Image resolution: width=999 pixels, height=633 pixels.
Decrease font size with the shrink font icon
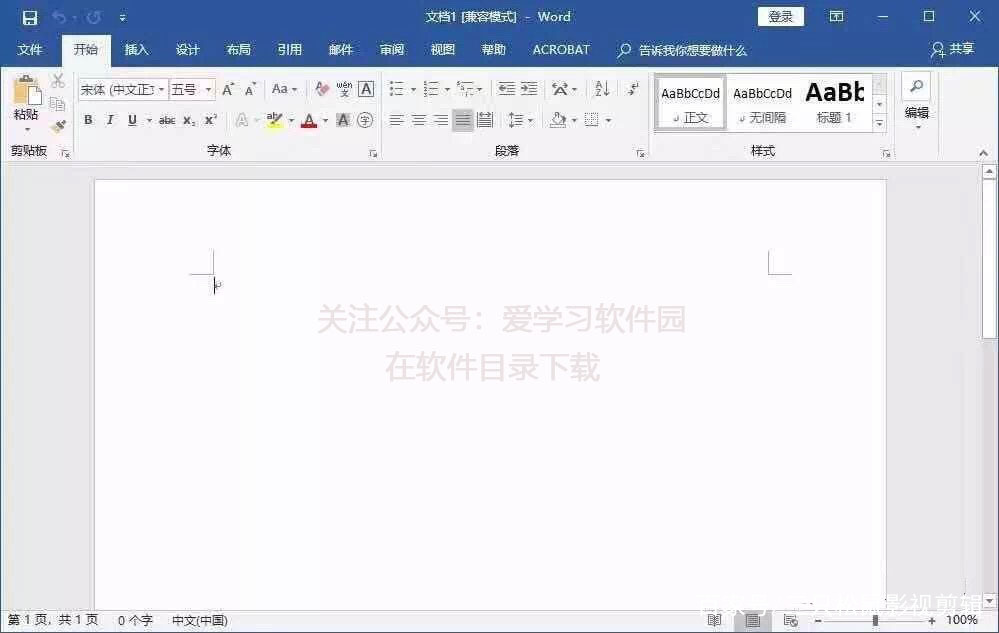click(250, 89)
